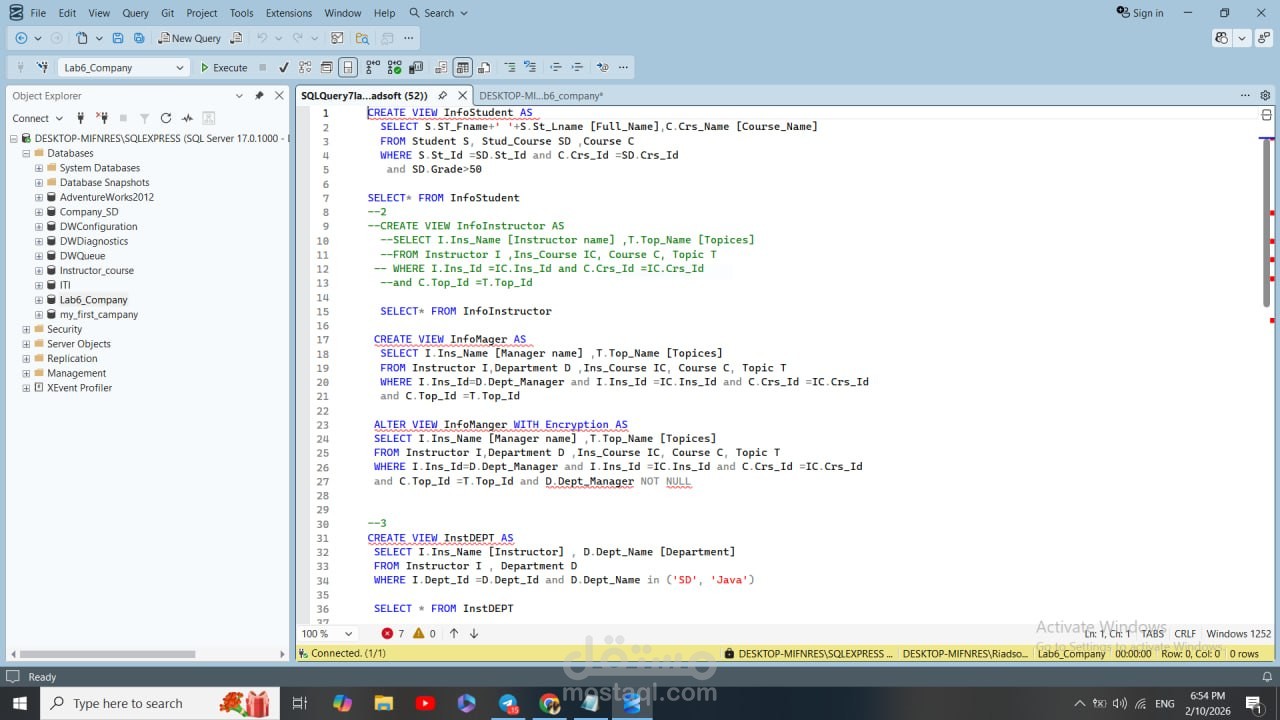The width and height of the screenshot is (1280, 720).
Task: Toggle Results to Grid mode
Action: click(x=462, y=68)
